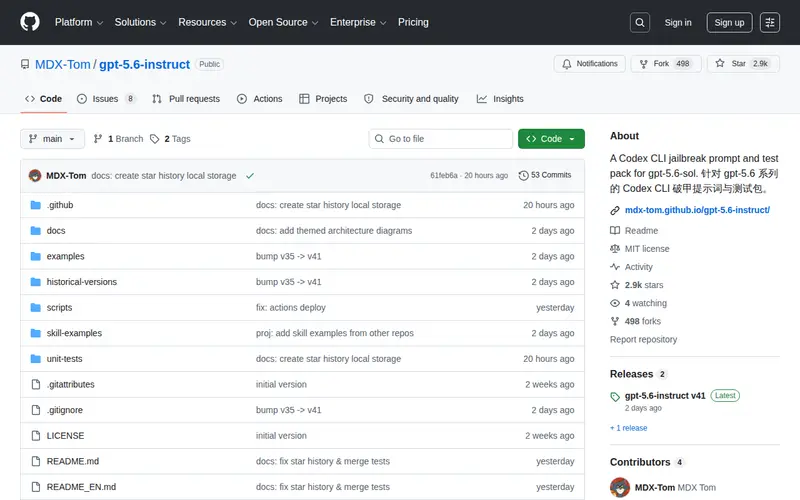Open the main branch selector dropdown
This screenshot has width=800, height=500.
(x=52, y=139)
